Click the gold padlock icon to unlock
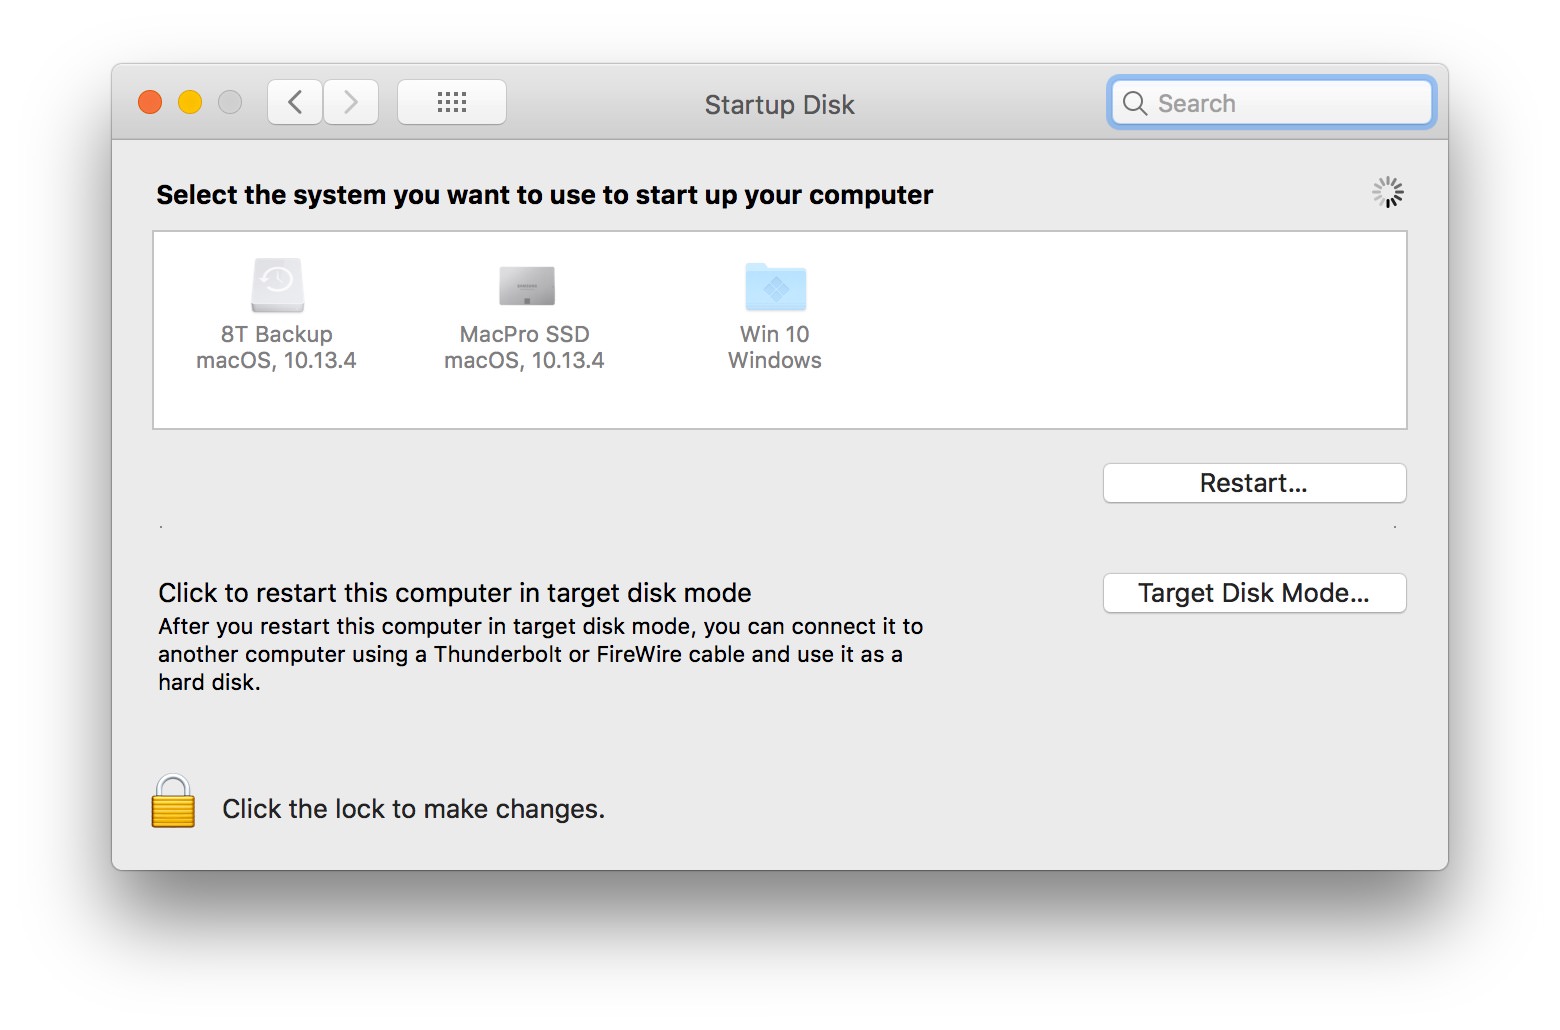This screenshot has width=1560, height=1030. (x=173, y=802)
